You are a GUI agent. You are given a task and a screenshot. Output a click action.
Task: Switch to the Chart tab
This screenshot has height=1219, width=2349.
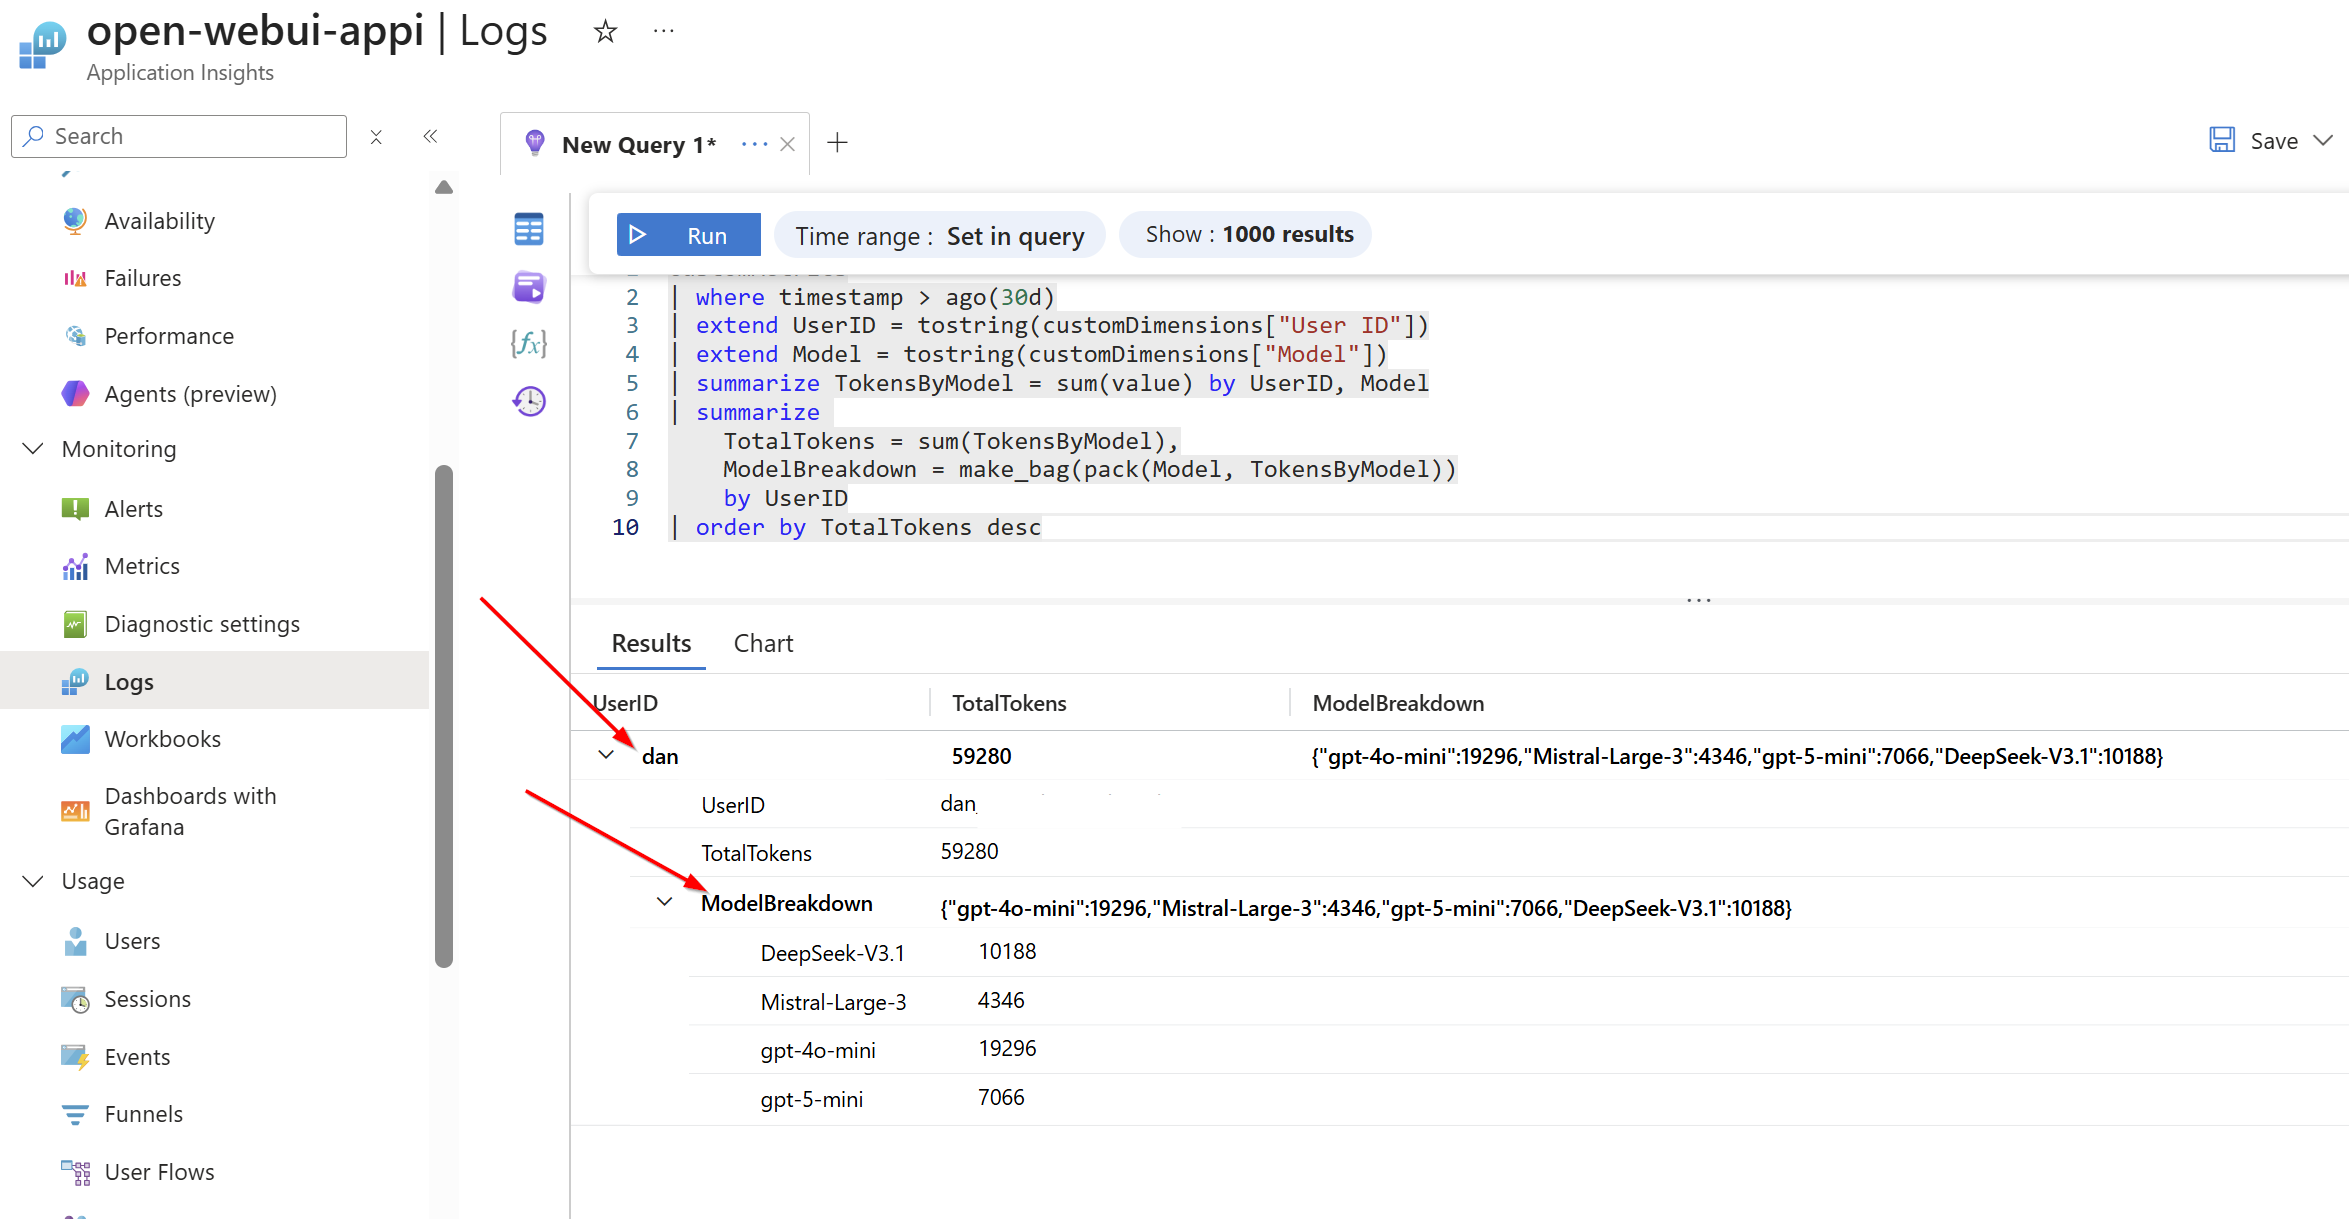tap(763, 643)
